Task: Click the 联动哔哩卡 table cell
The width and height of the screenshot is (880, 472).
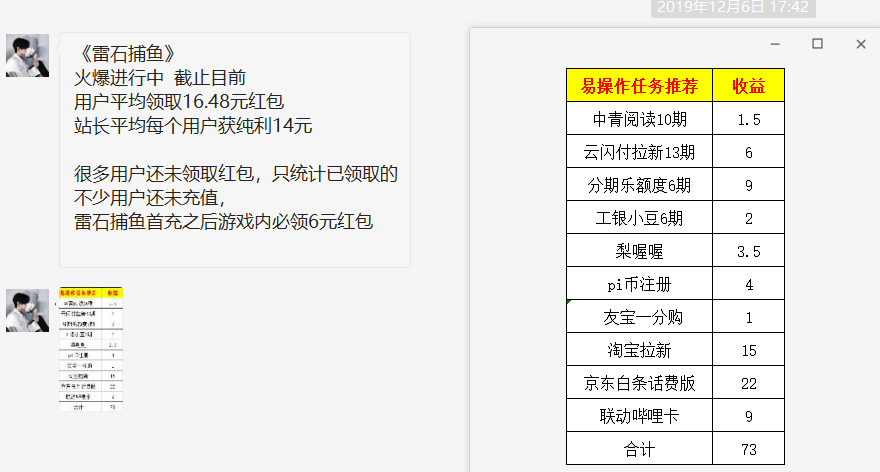Action: pos(639,416)
